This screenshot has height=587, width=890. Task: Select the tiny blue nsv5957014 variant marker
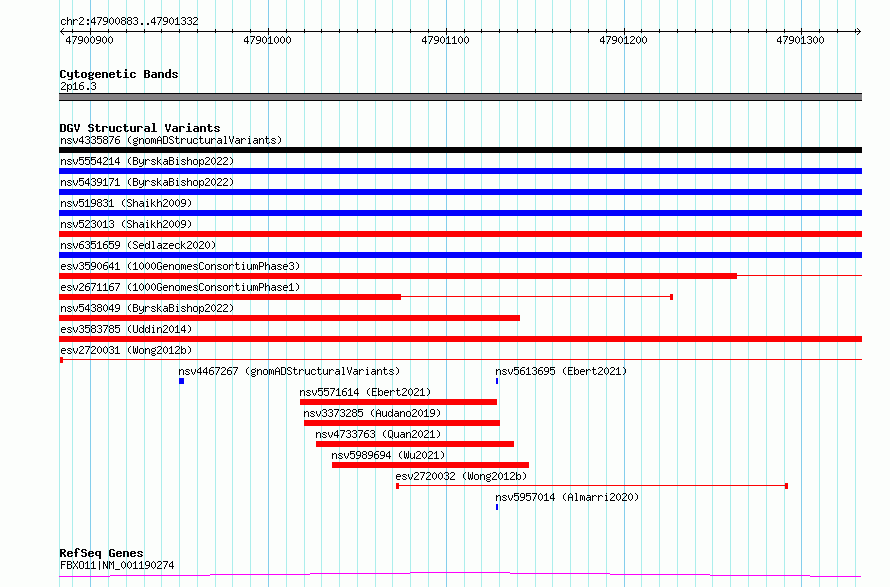[x=497, y=507]
